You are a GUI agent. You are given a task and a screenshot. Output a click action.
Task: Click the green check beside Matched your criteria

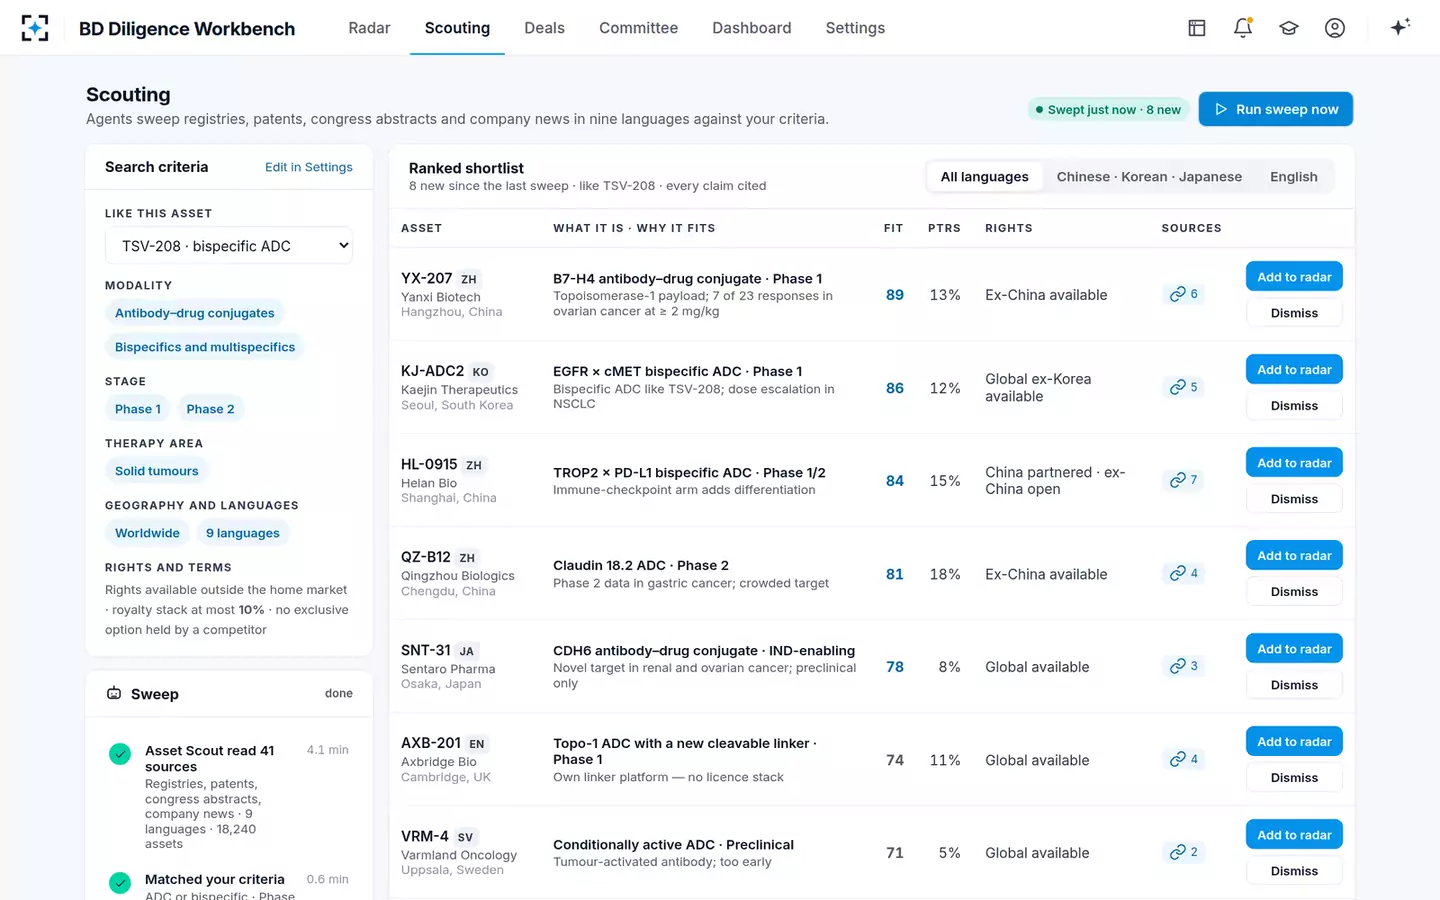pyautogui.click(x=120, y=883)
